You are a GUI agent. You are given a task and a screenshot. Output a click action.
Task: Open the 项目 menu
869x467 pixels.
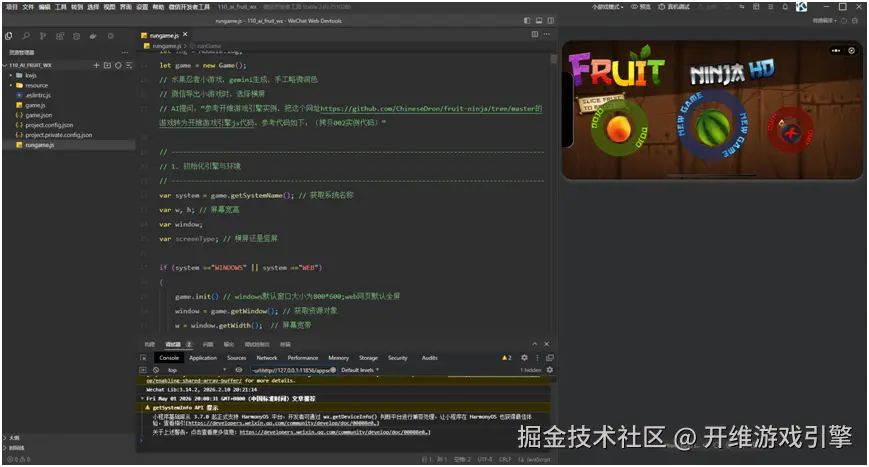pyautogui.click(x=12, y=7)
